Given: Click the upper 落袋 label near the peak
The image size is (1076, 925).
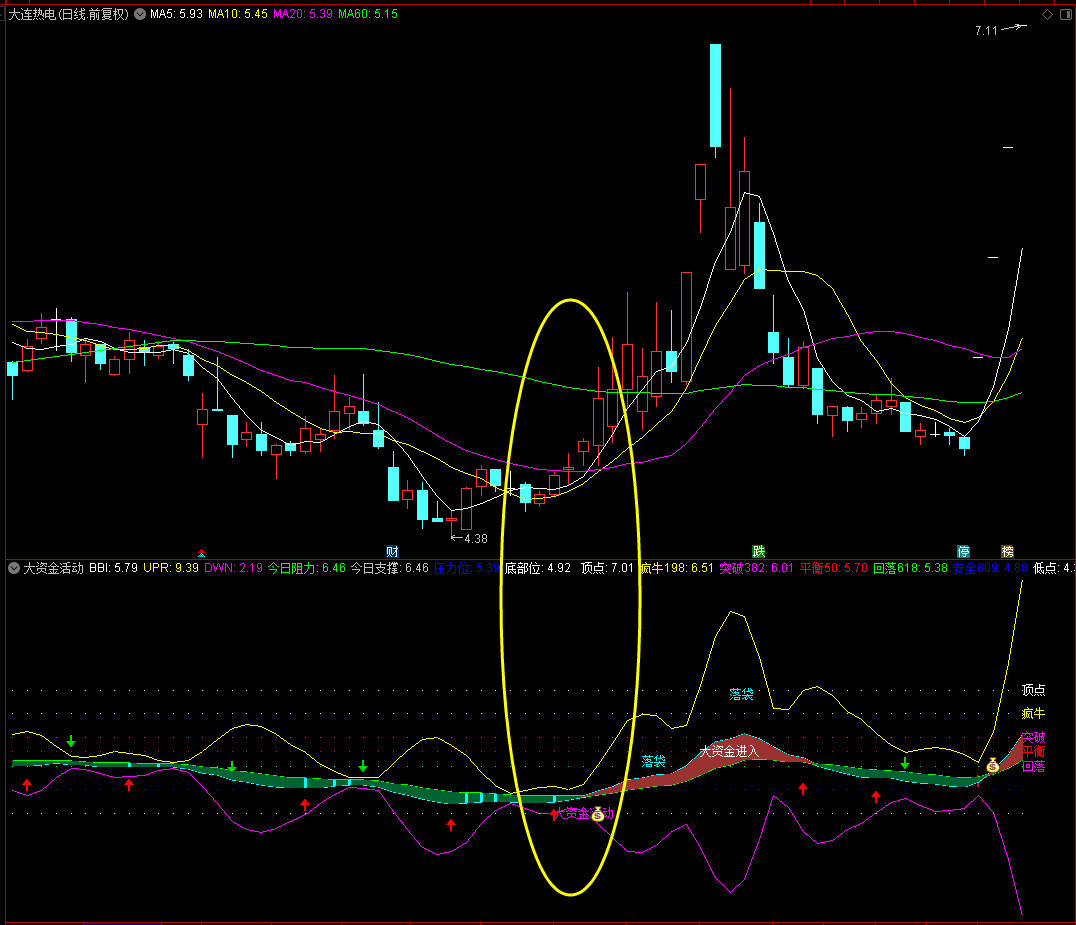Looking at the screenshot, I should coord(741,694).
